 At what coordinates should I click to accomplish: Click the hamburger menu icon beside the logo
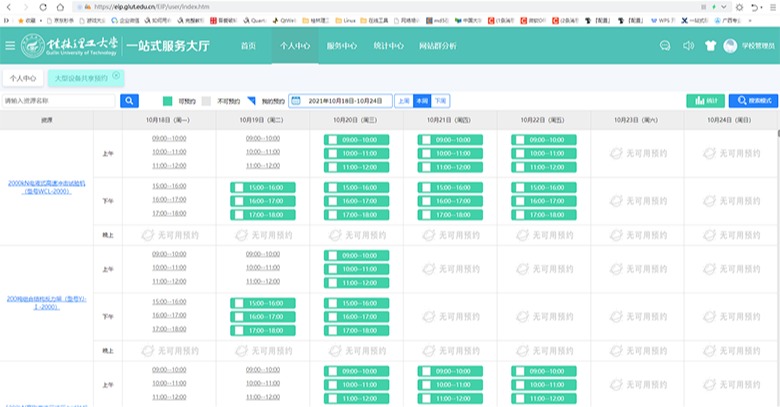coord(10,46)
